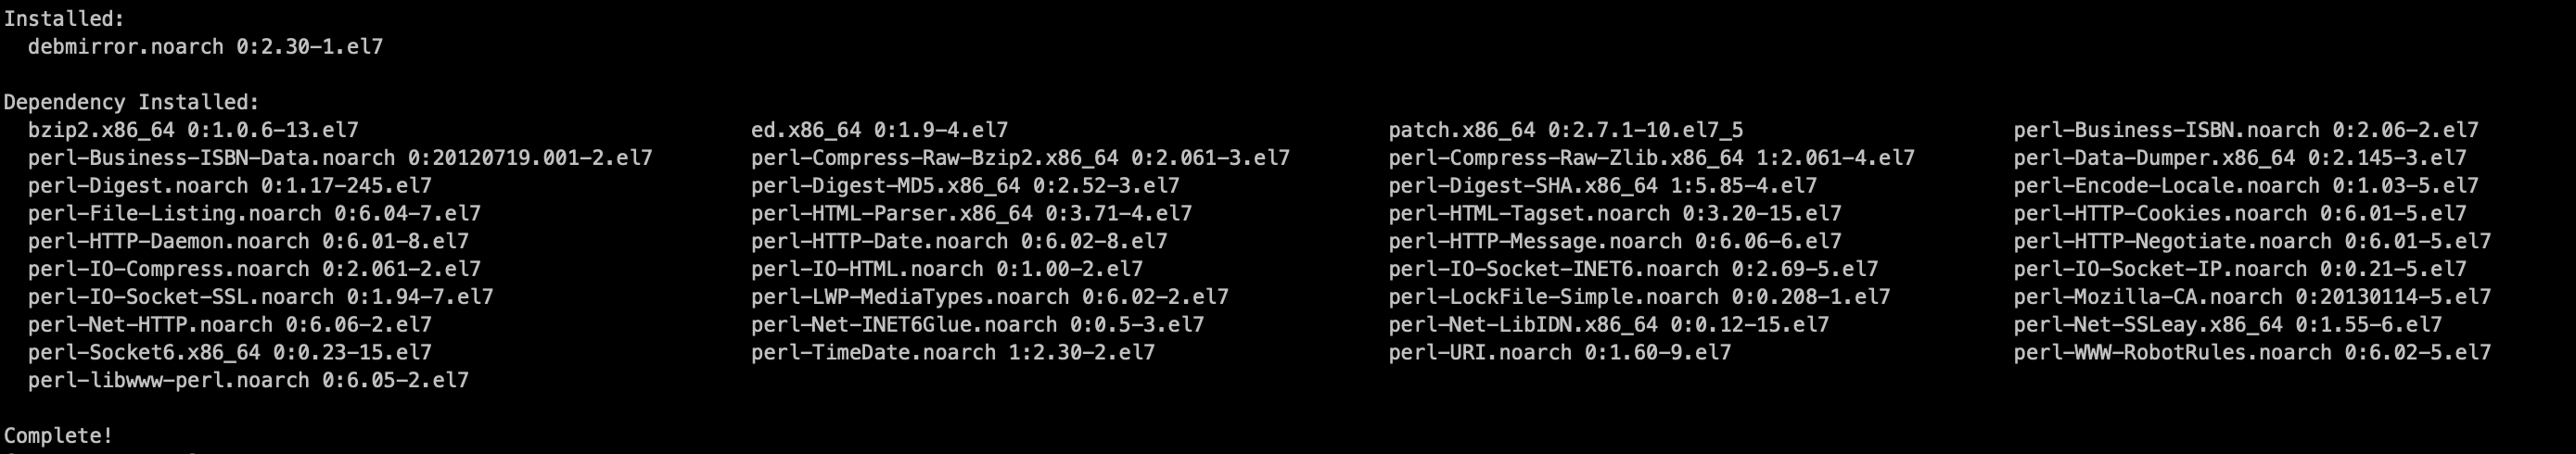Click the "Complete!" status text
The height and width of the screenshot is (454, 2576).
(x=58, y=436)
